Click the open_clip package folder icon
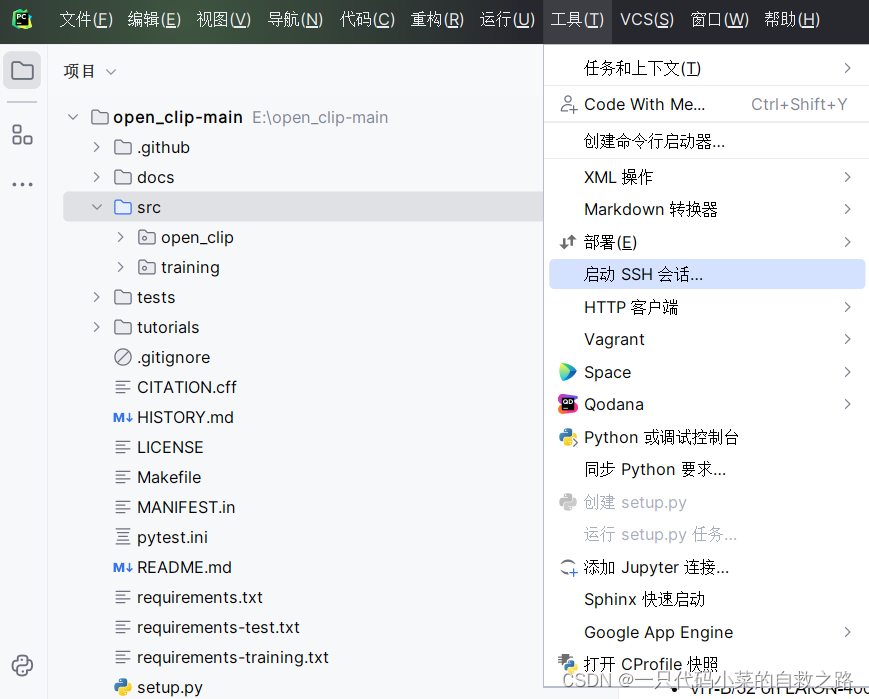869x699 pixels. (x=146, y=237)
